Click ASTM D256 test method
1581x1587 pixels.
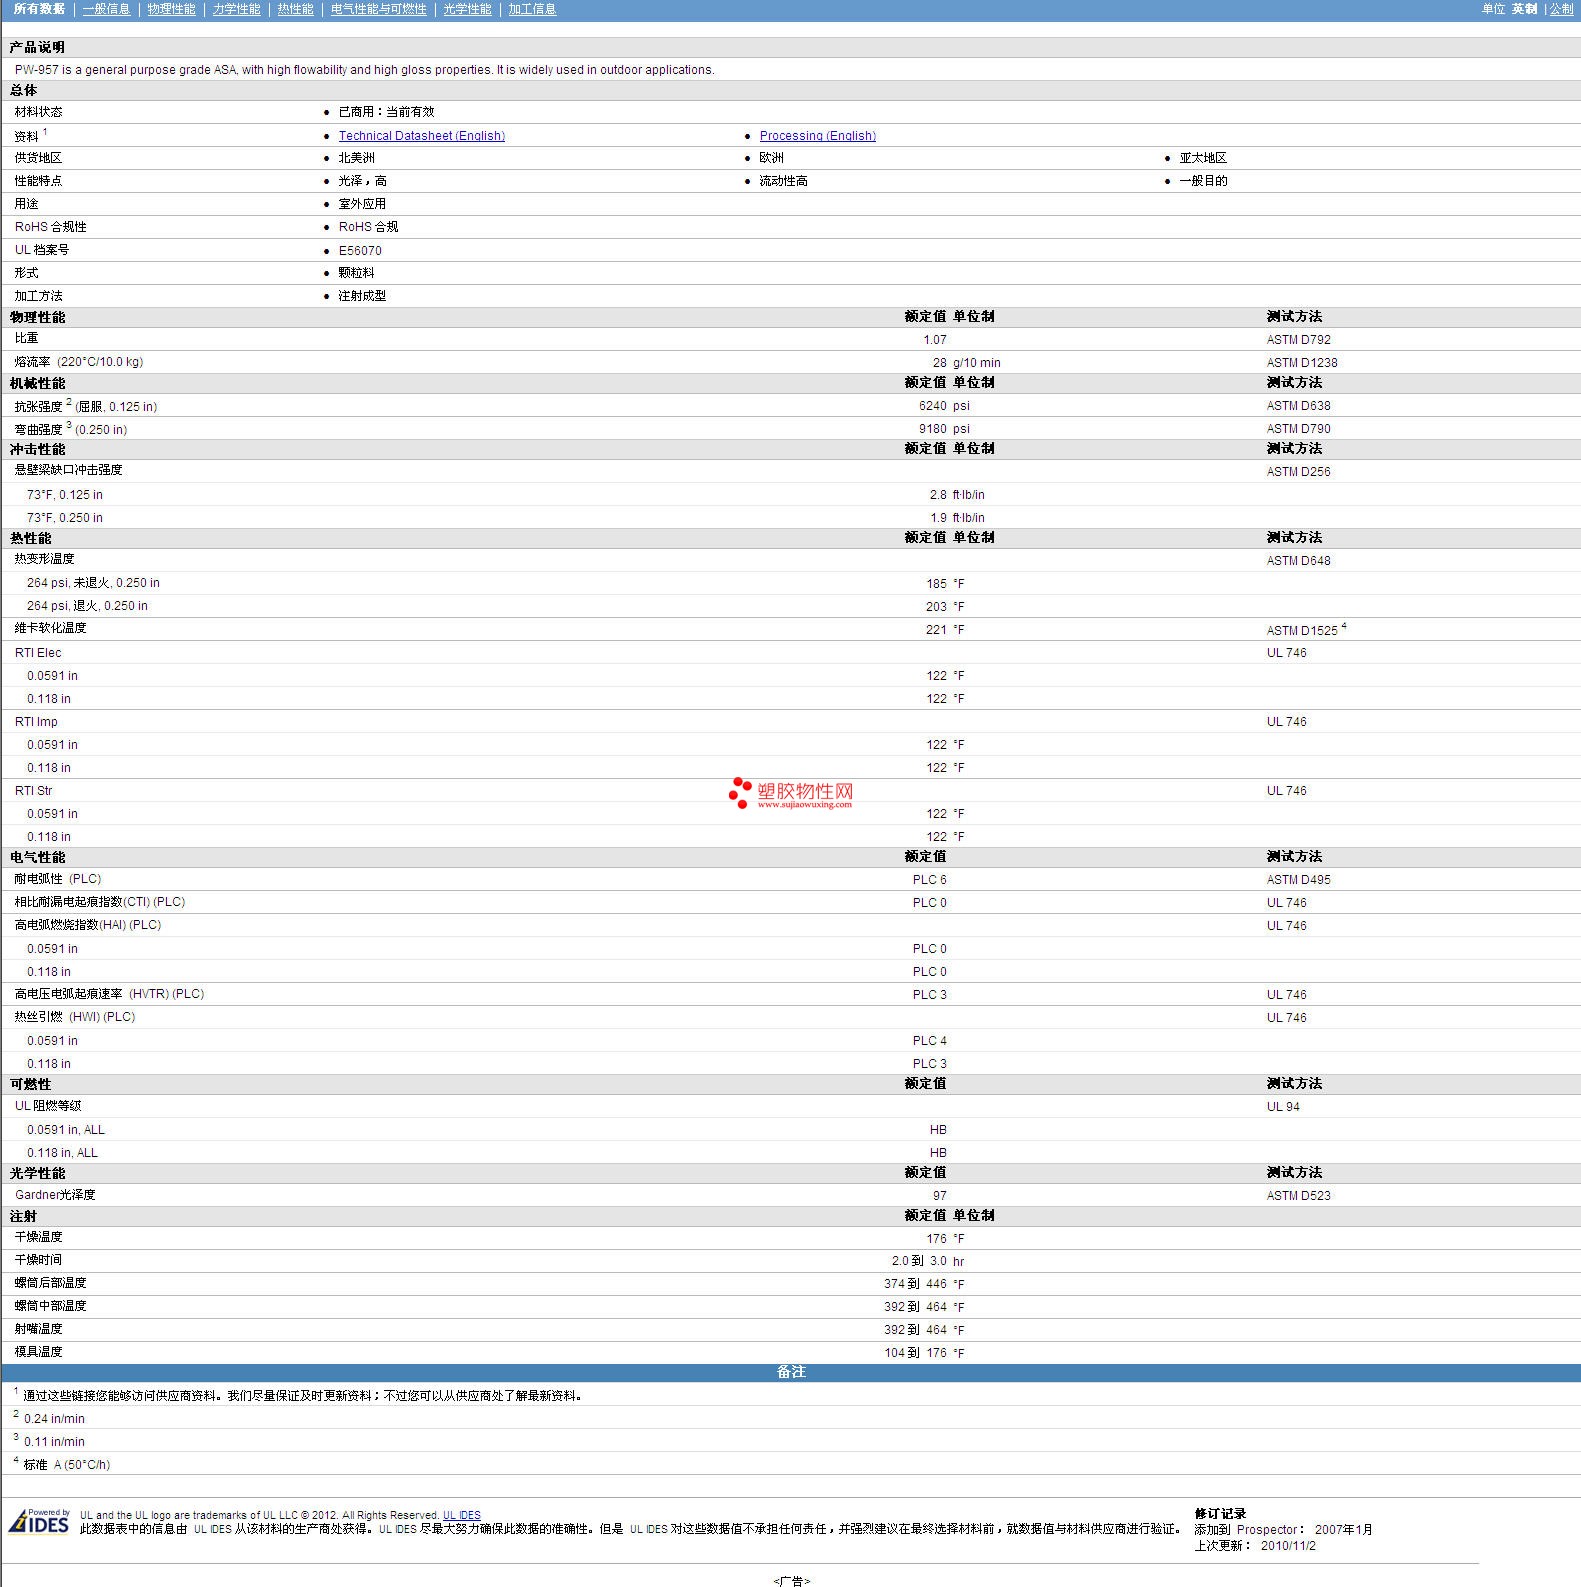(1298, 472)
